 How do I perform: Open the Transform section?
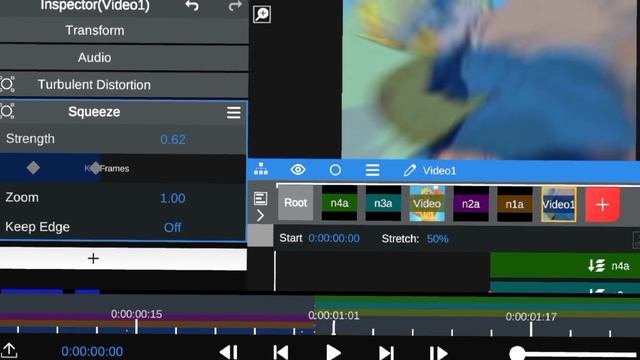tap(124, 31)
